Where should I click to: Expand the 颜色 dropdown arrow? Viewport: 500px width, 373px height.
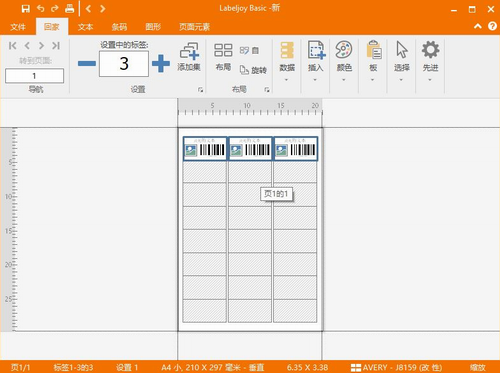344,80
